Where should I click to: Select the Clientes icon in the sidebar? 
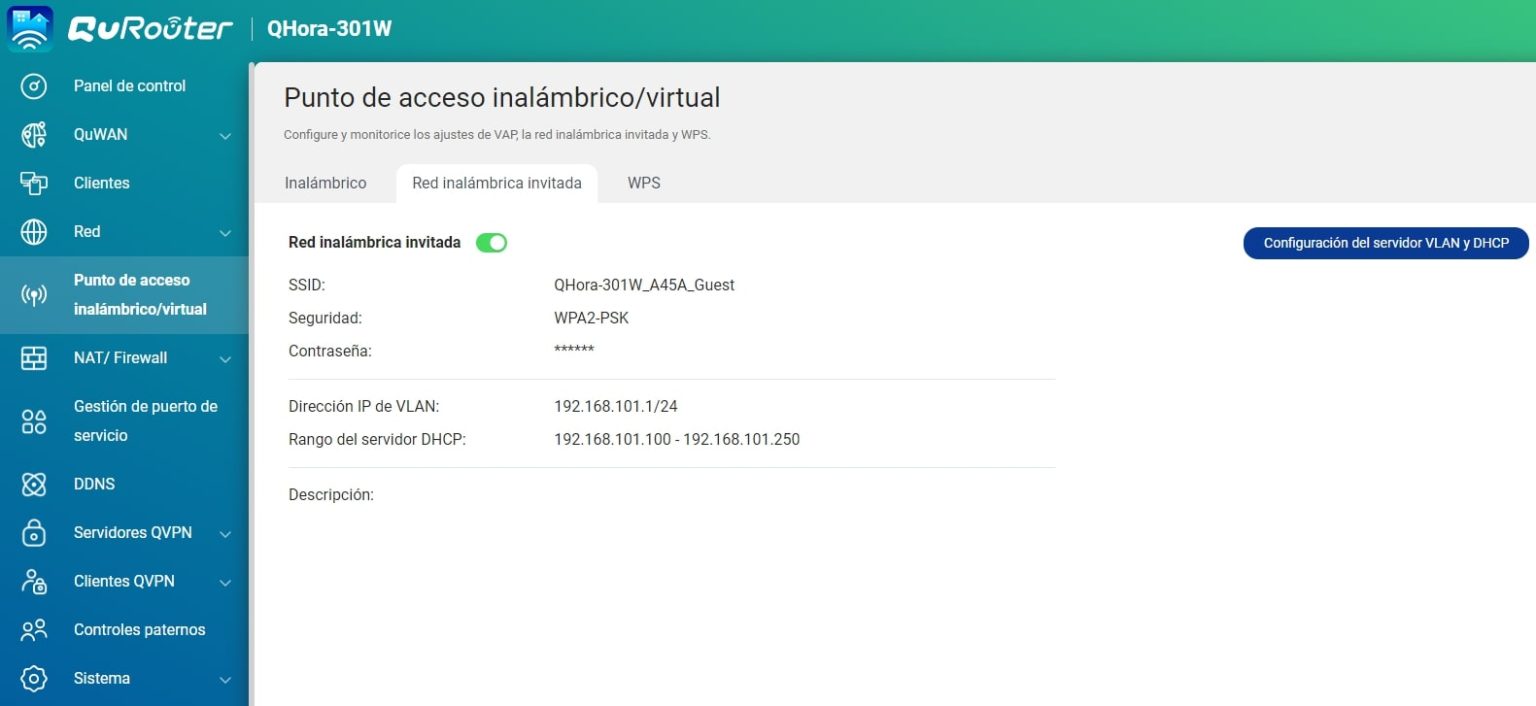[x=34, y=183]
